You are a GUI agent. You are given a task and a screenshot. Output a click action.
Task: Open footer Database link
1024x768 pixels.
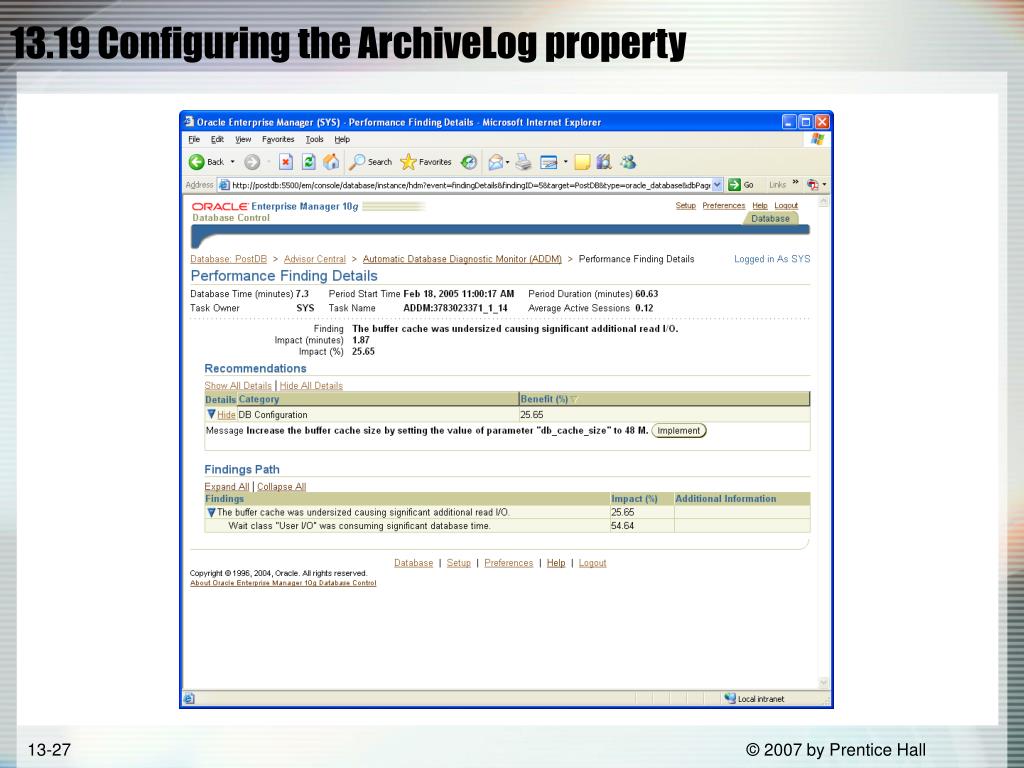click(413, 563)
